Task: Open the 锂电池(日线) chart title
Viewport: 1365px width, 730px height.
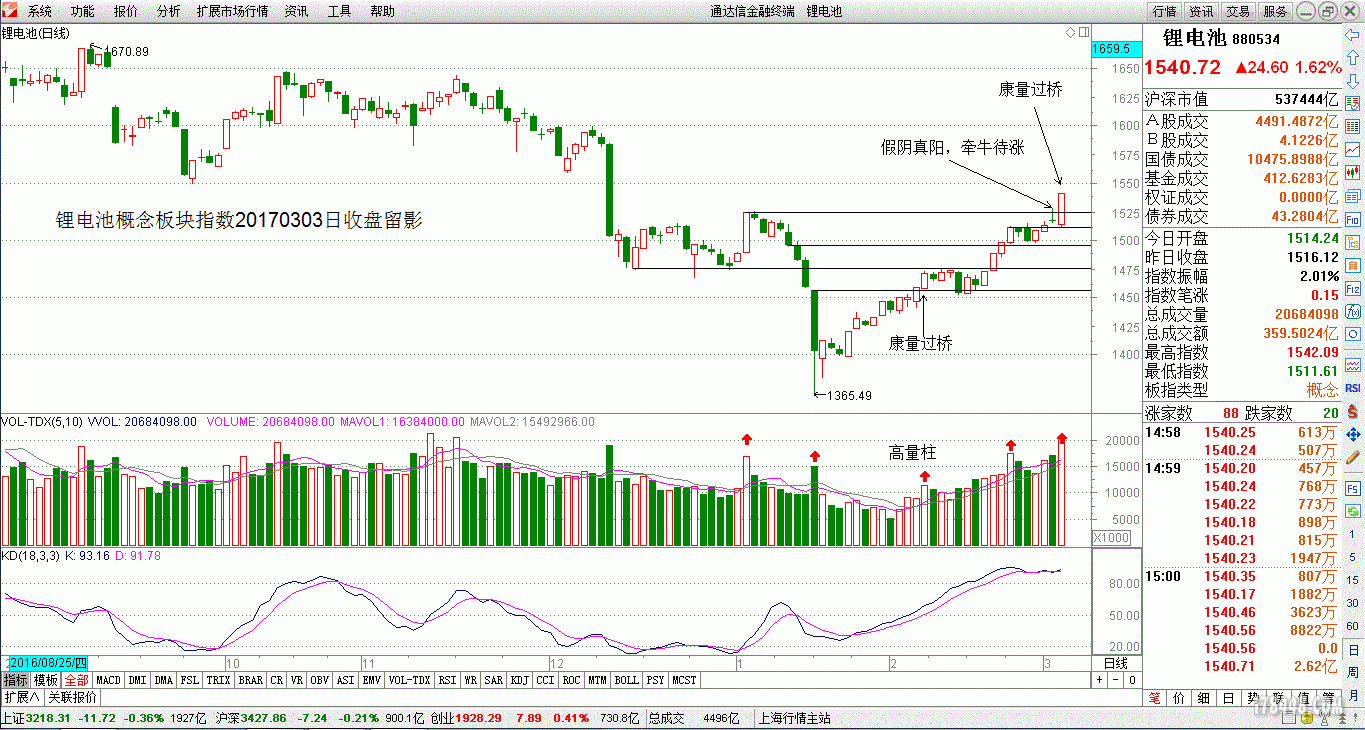Action: pyautogui.click(x=36, y=33)
